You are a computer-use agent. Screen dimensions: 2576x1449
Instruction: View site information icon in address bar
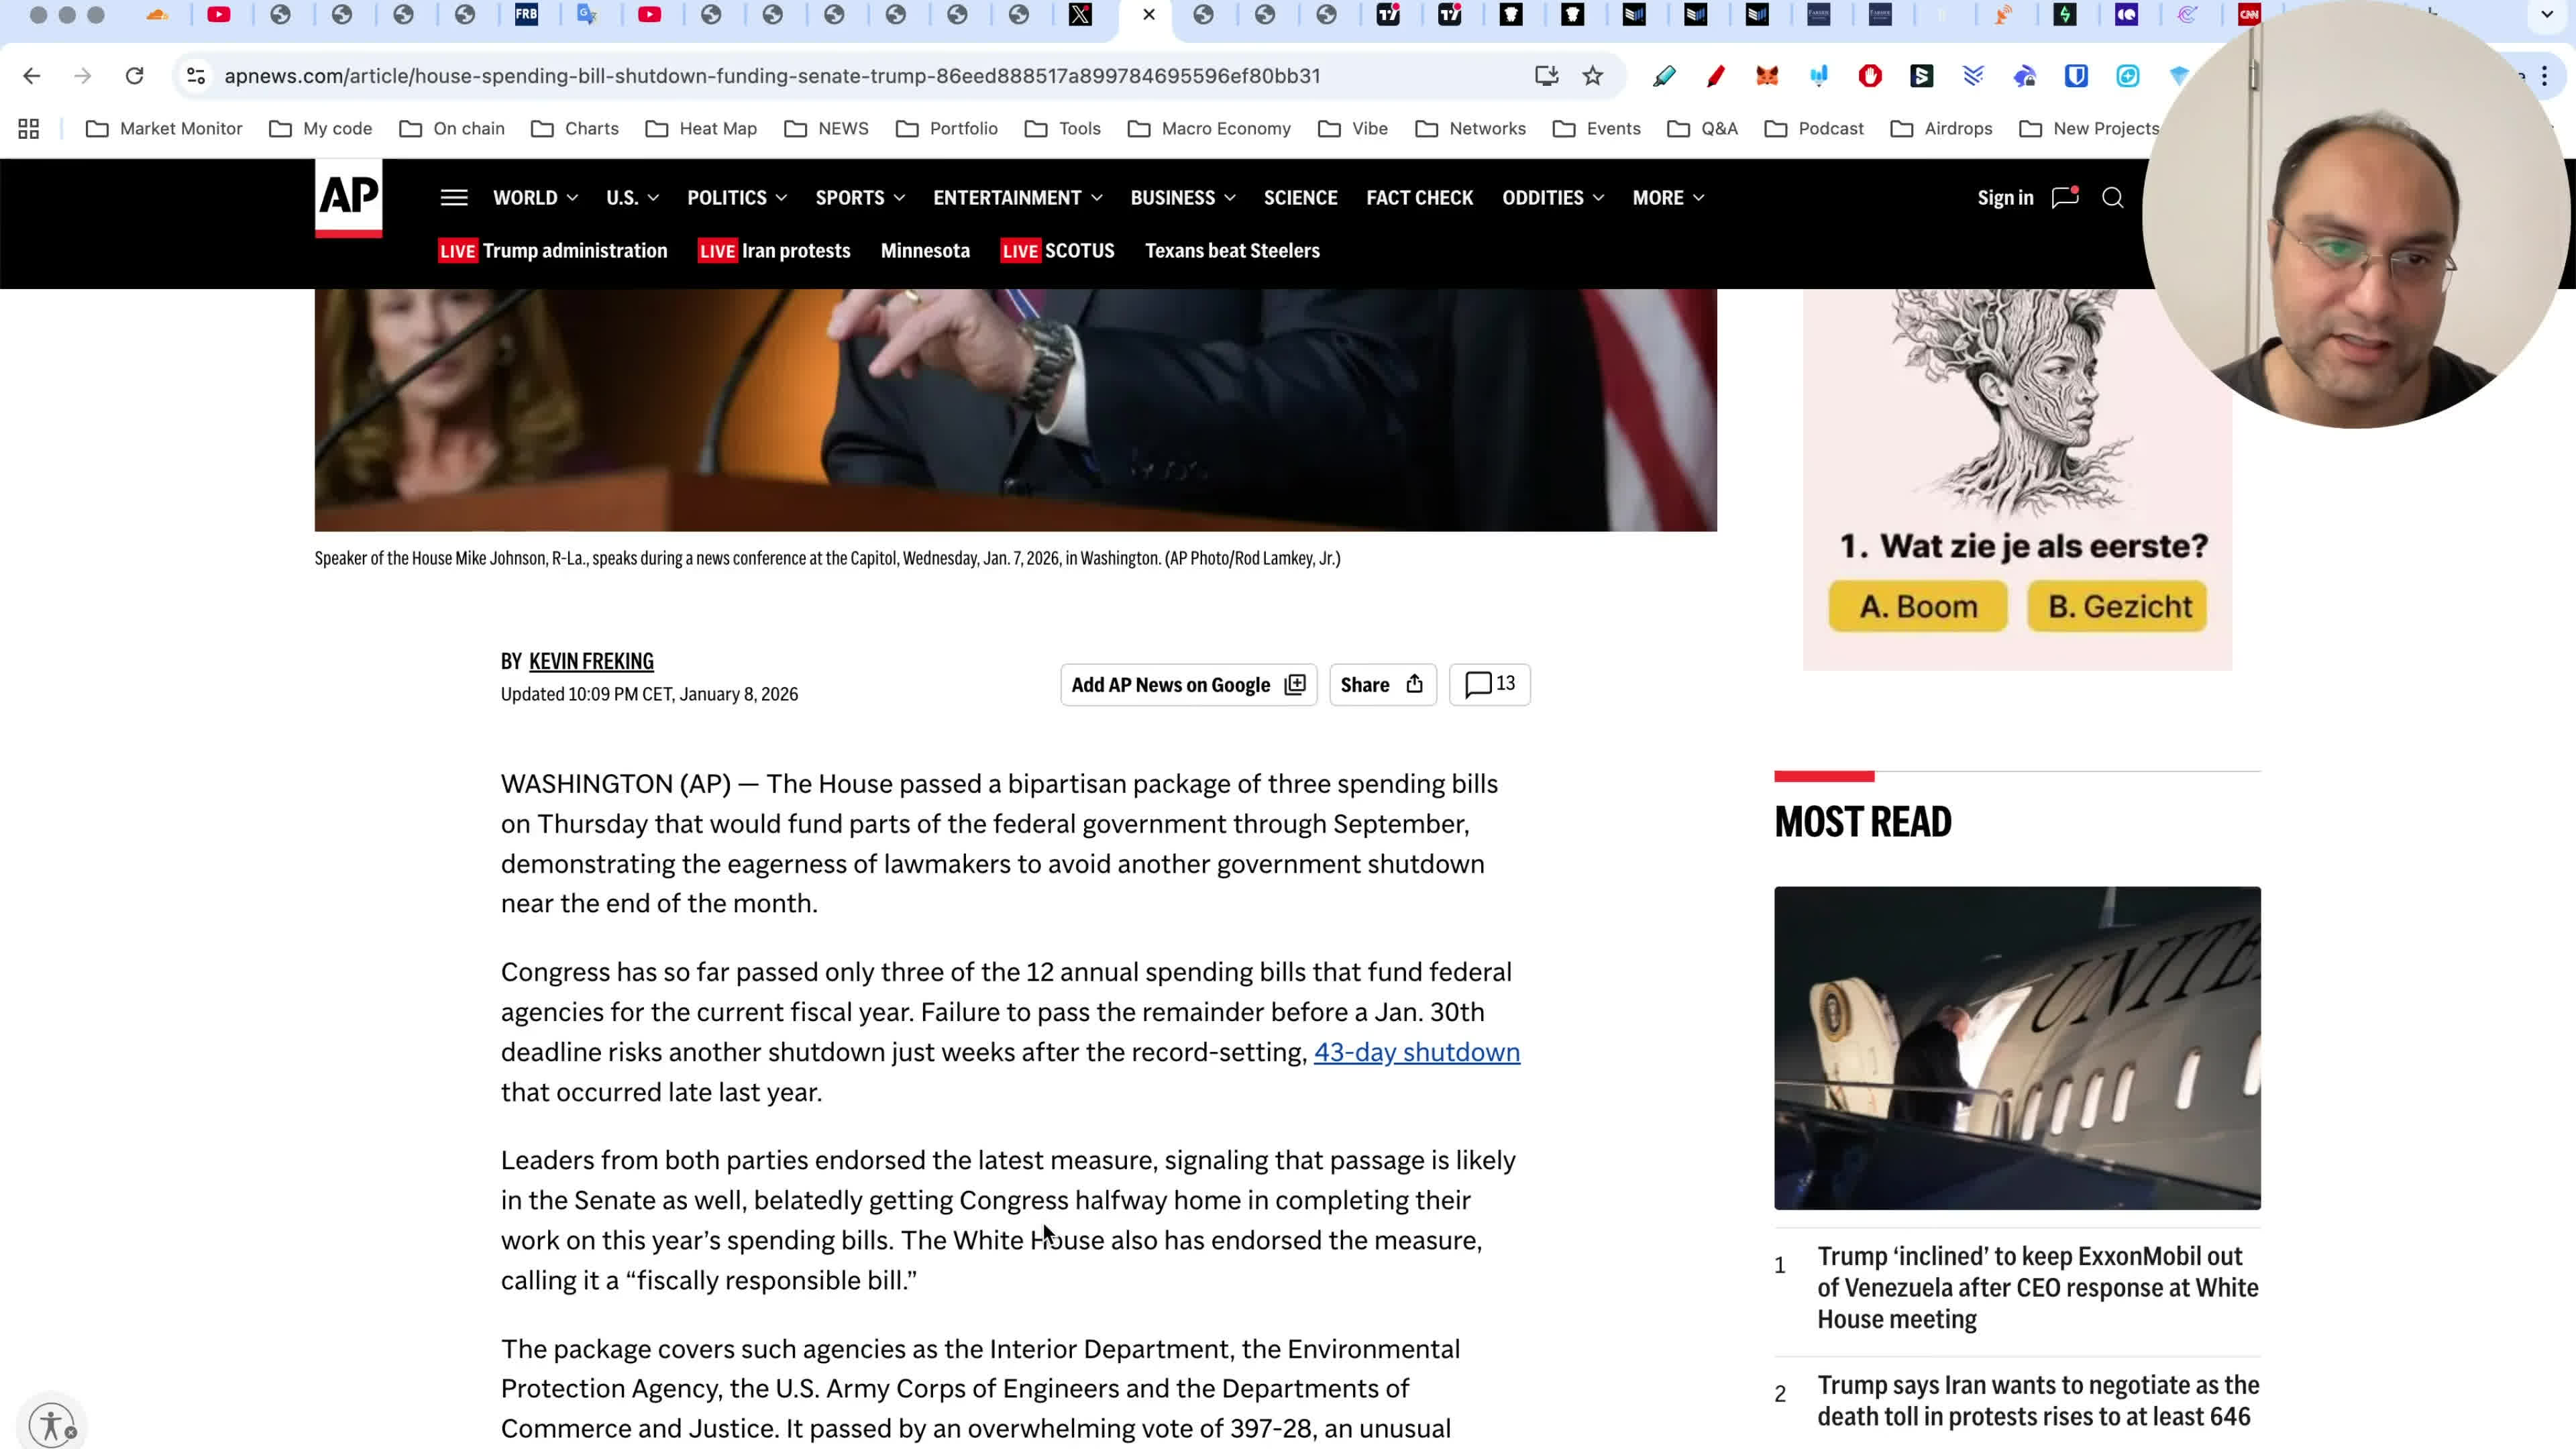point(196,76)
